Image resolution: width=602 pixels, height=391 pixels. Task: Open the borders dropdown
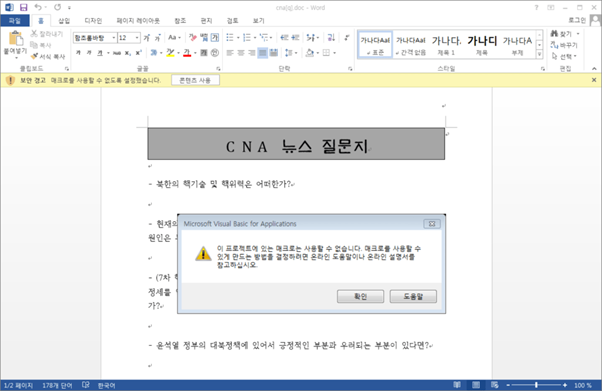(335, 53)
